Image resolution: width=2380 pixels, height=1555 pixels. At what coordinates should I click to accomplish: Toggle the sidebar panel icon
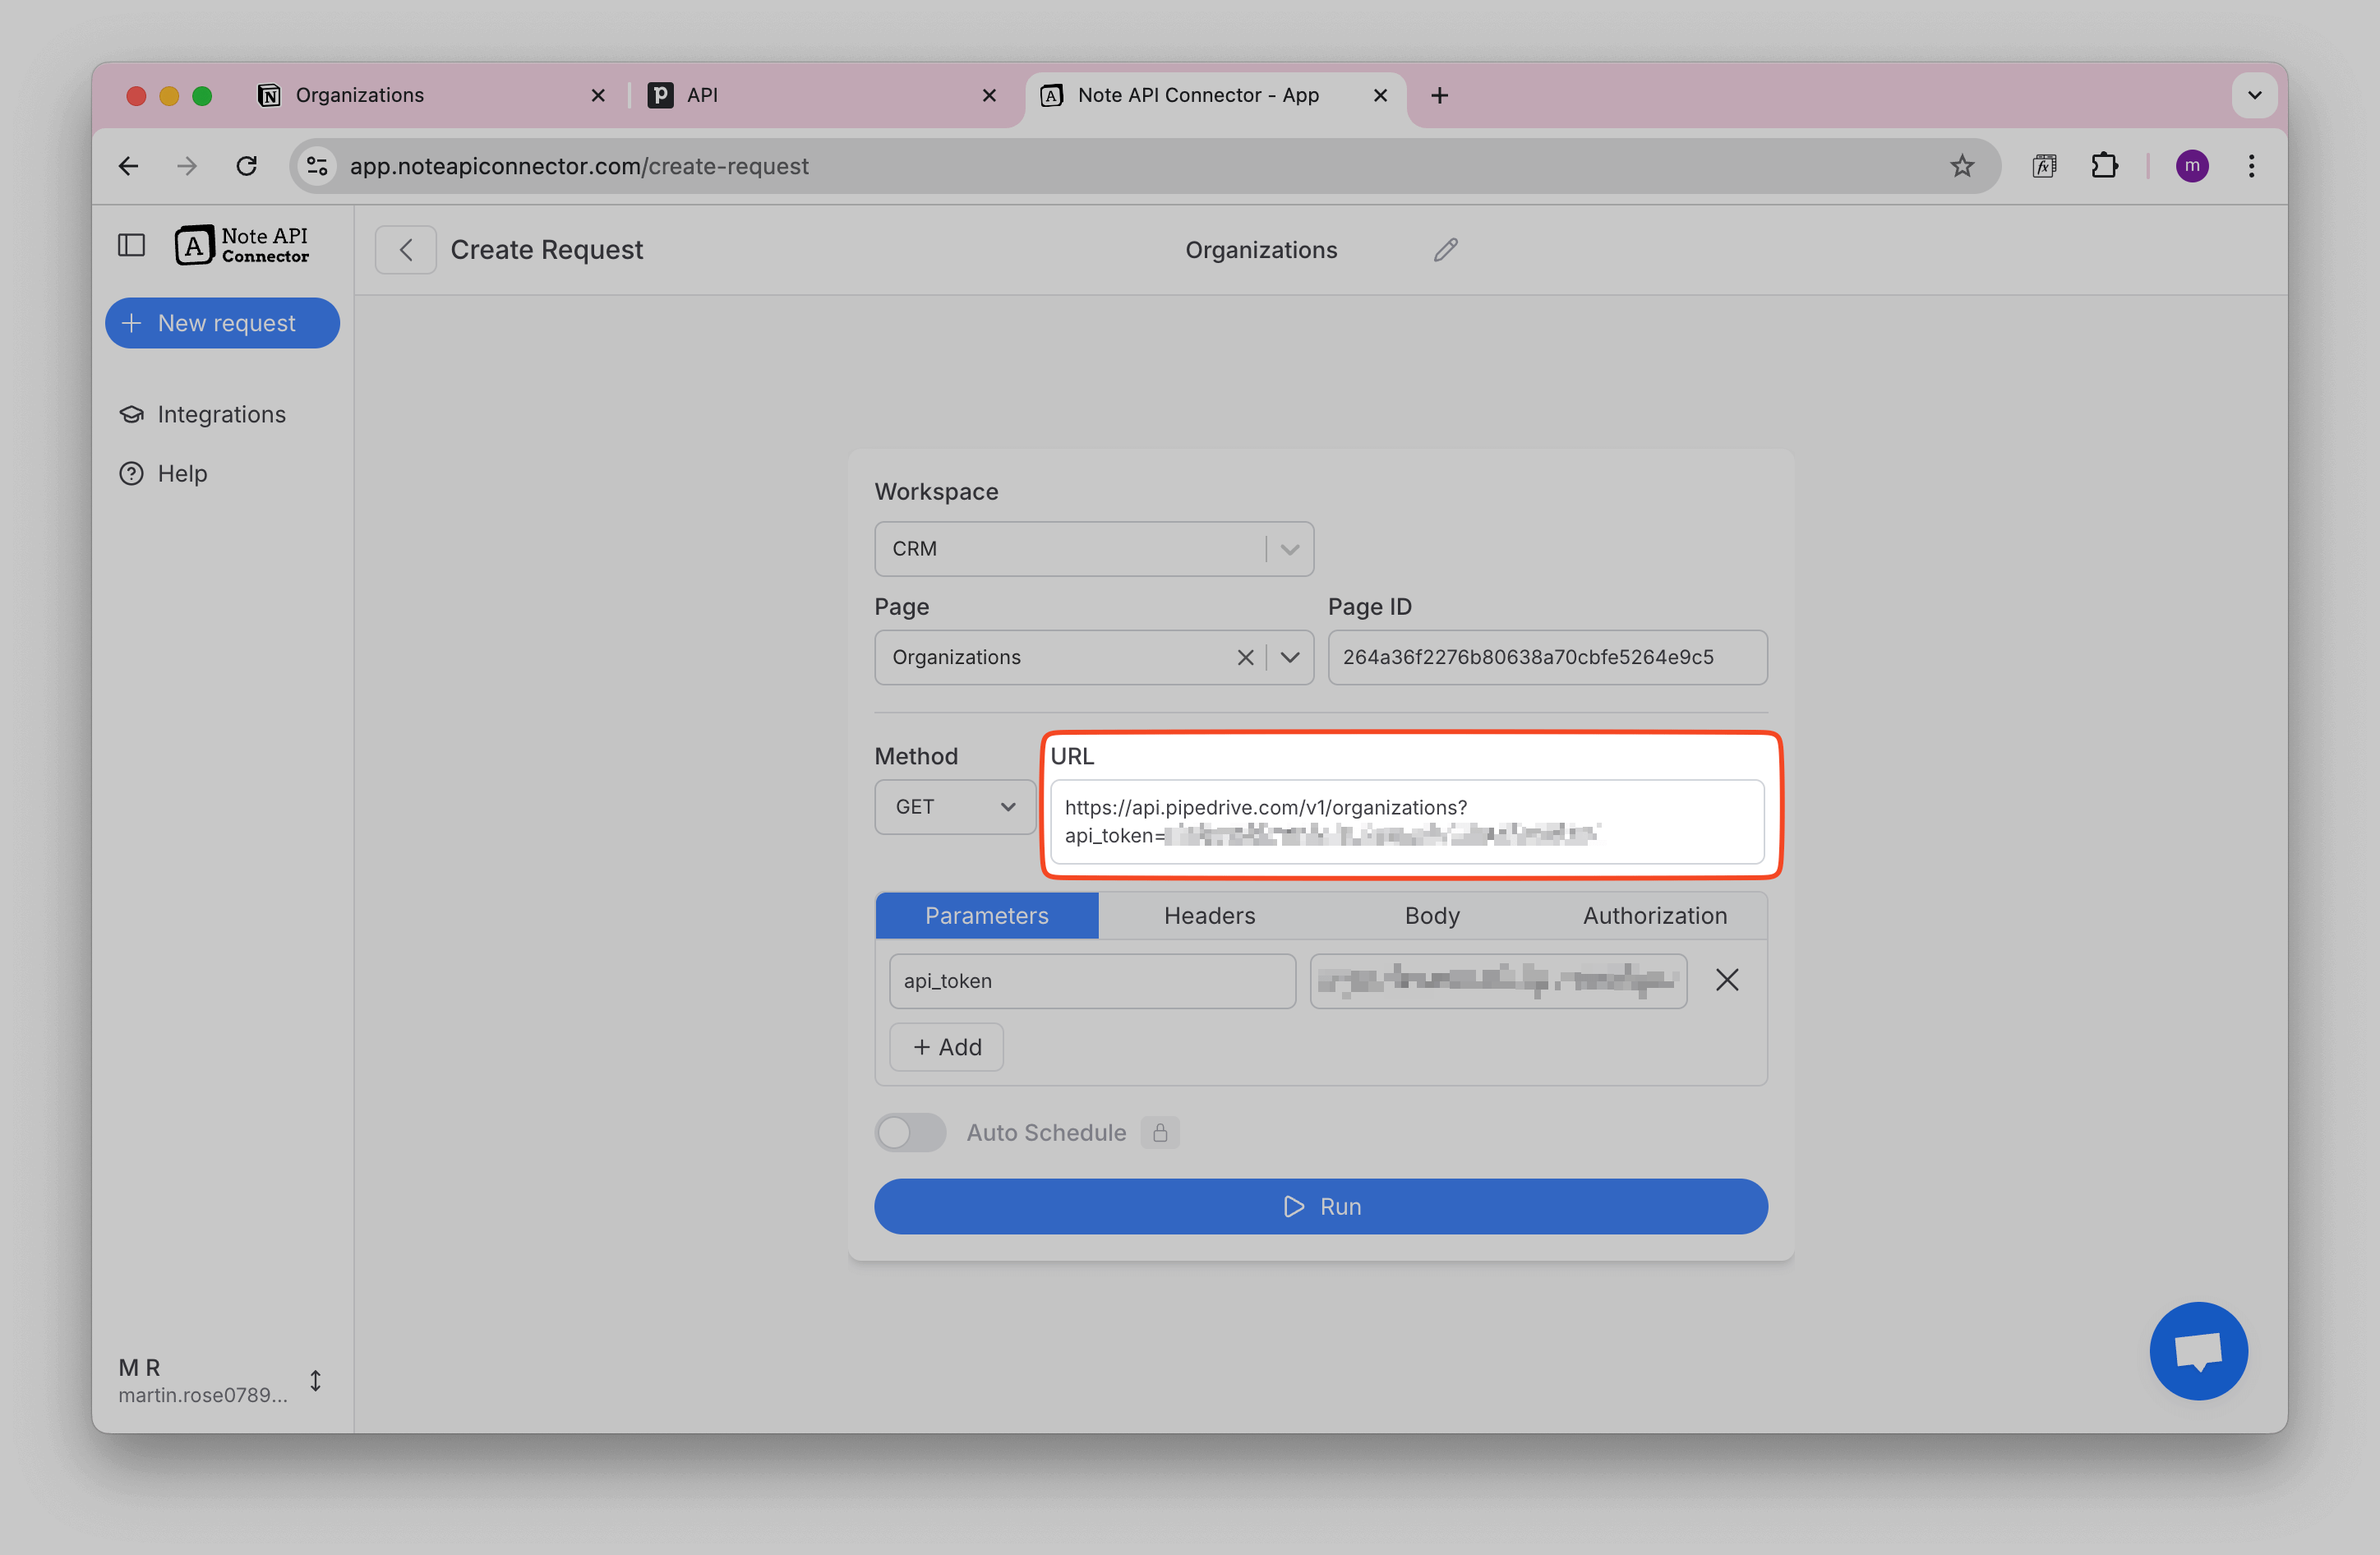click(x=131, y=246)
